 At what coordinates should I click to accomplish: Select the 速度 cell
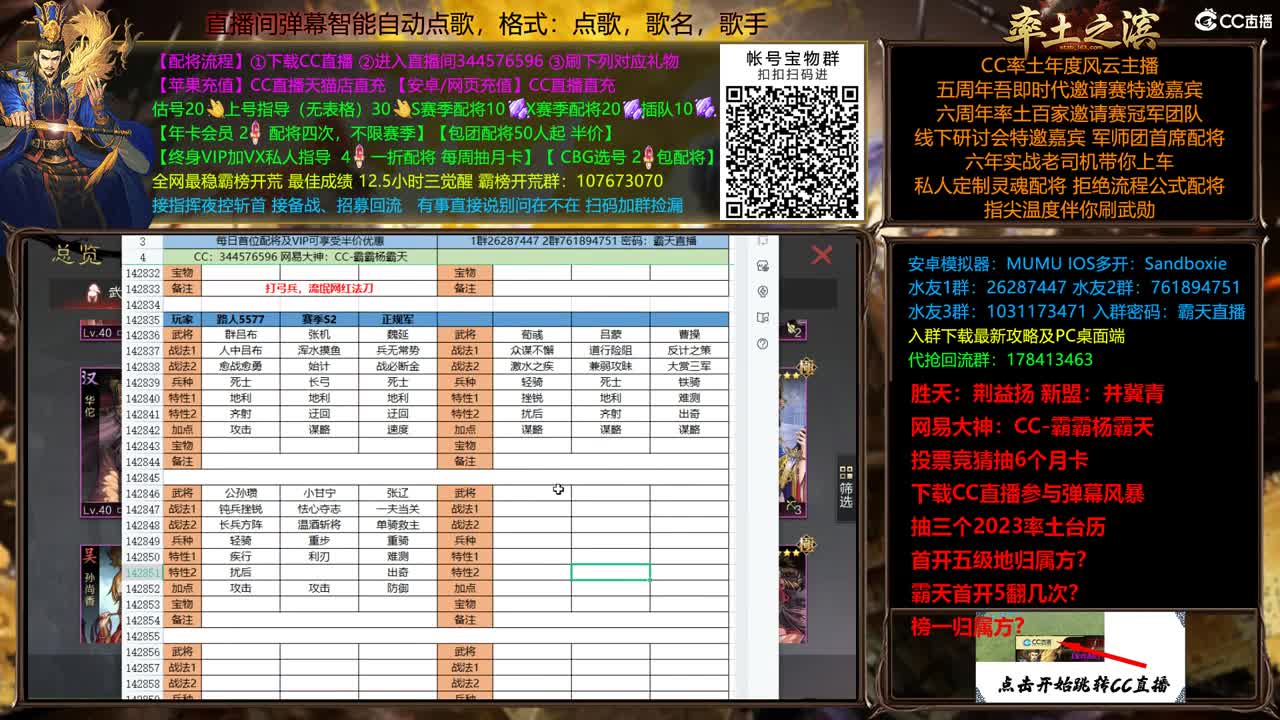(397, 430)
